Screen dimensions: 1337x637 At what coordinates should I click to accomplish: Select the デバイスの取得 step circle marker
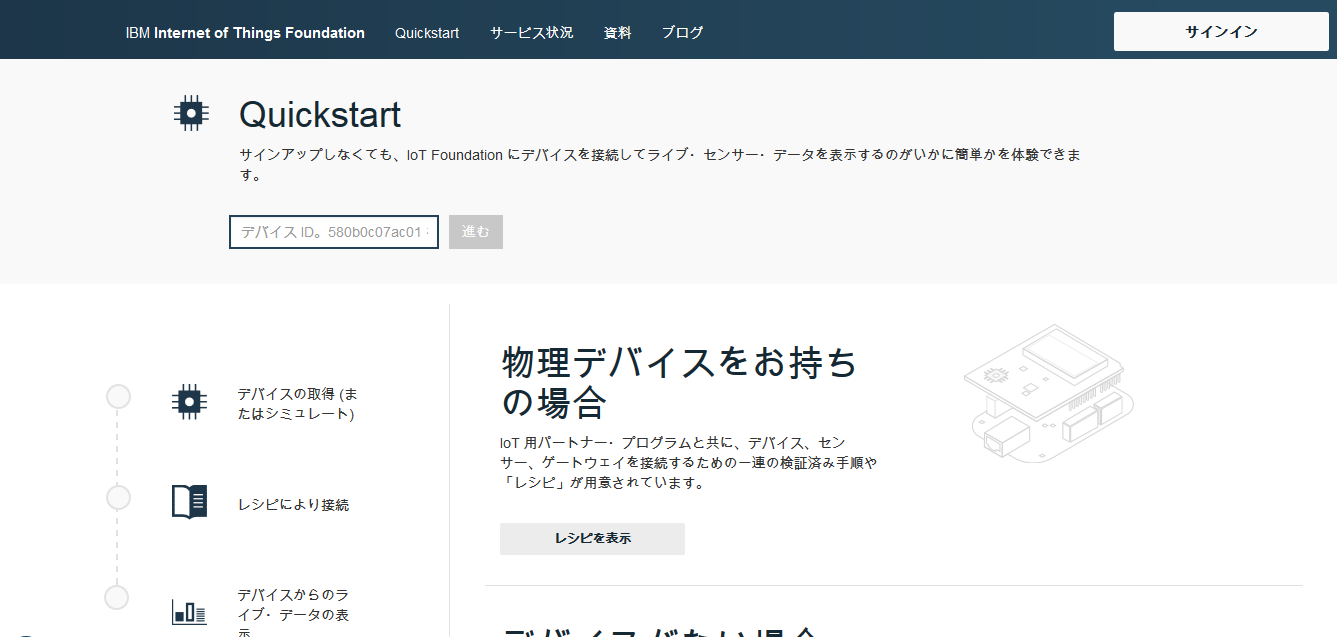pyautogui.click(x=118, y=397)
